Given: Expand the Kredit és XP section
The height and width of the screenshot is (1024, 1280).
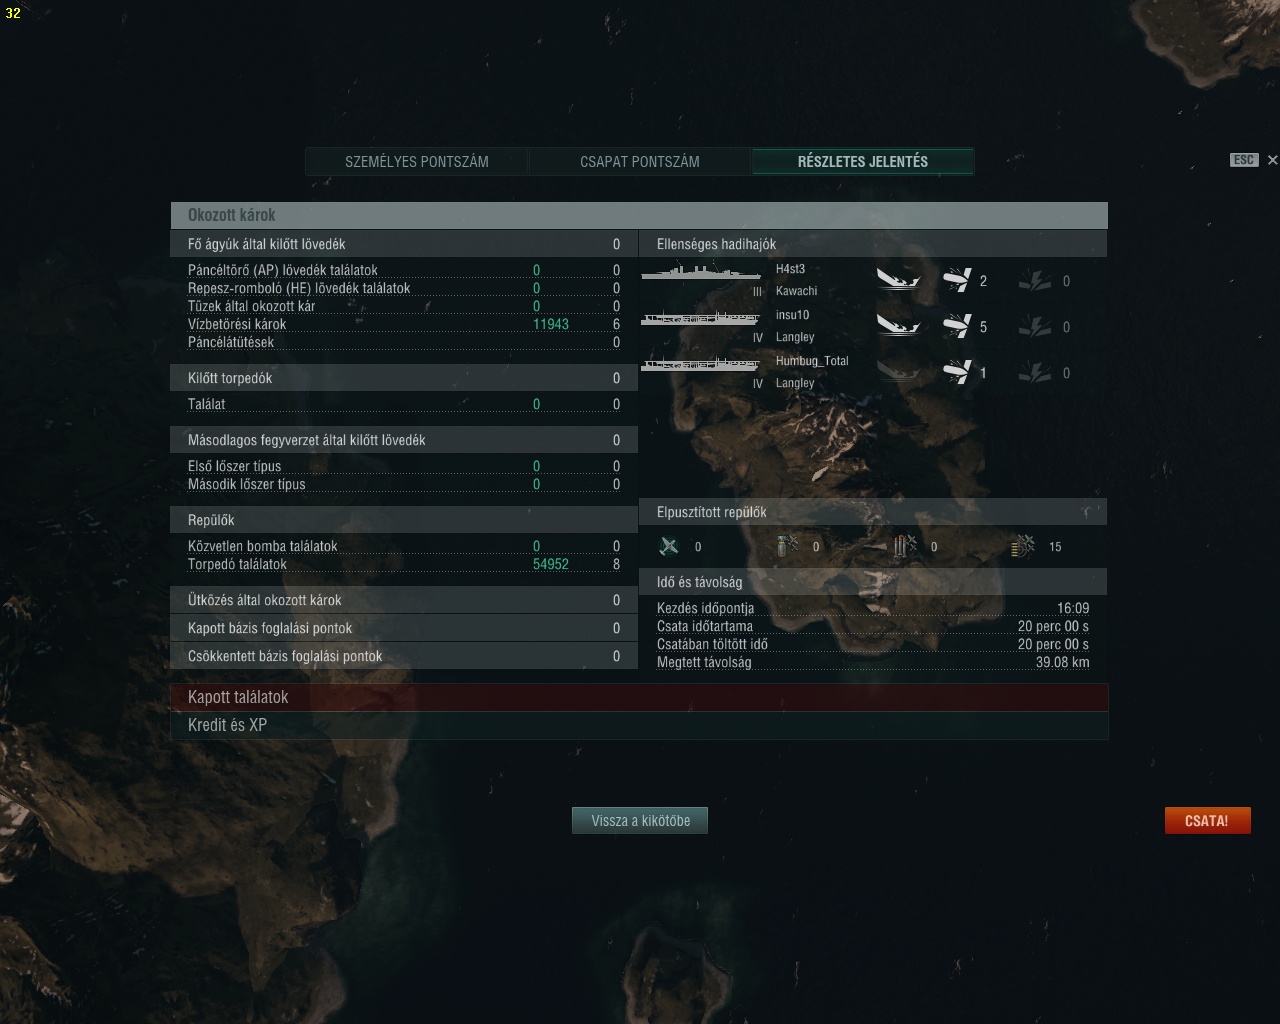Looking at the screenshot, I should (x=639, y=725).
